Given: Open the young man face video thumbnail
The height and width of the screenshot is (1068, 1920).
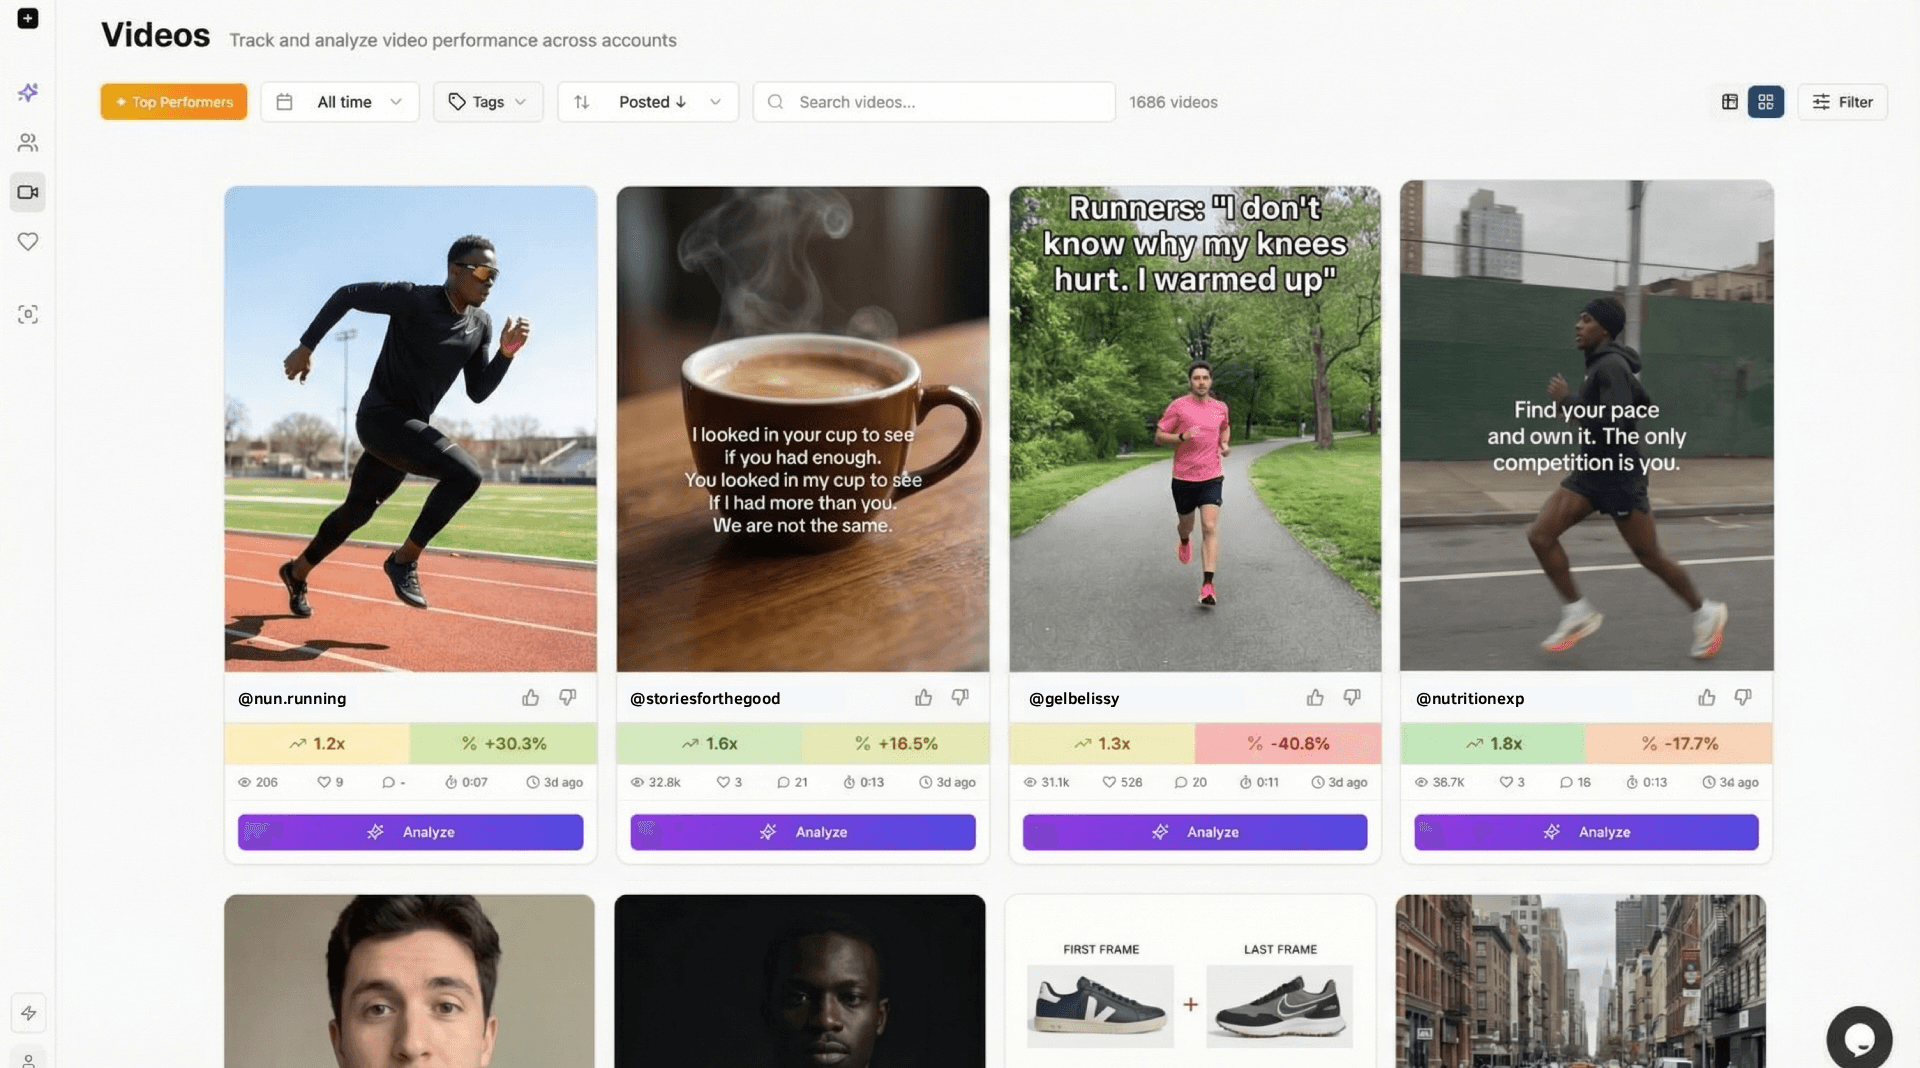Looking at the screenshot, I should (x=410, y=981).
